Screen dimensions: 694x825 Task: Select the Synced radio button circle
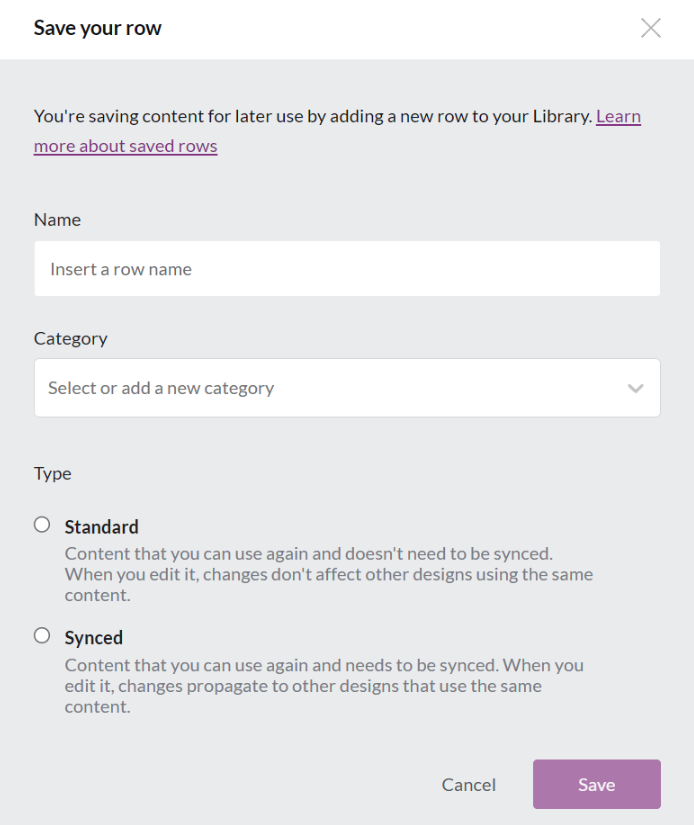pos(42,636)
